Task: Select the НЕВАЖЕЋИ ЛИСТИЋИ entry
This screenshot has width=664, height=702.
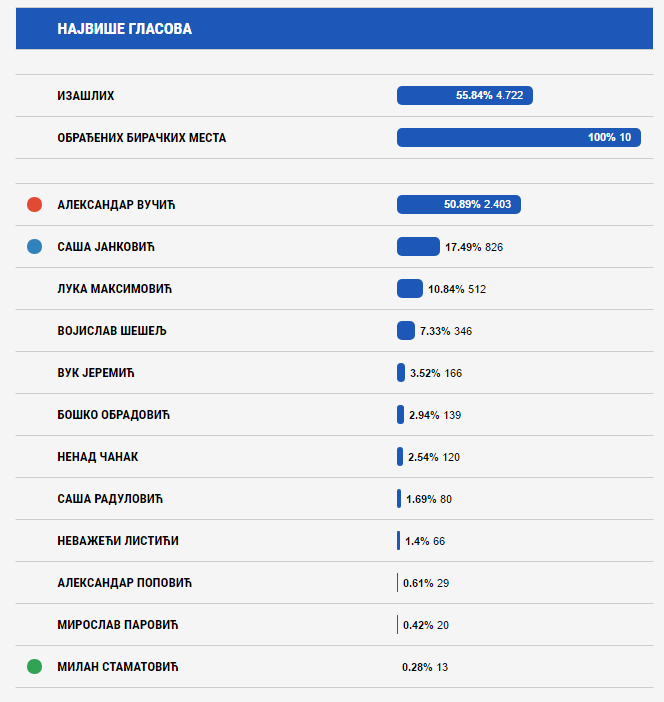Action: pyautogui.click(x=119, y=541)
